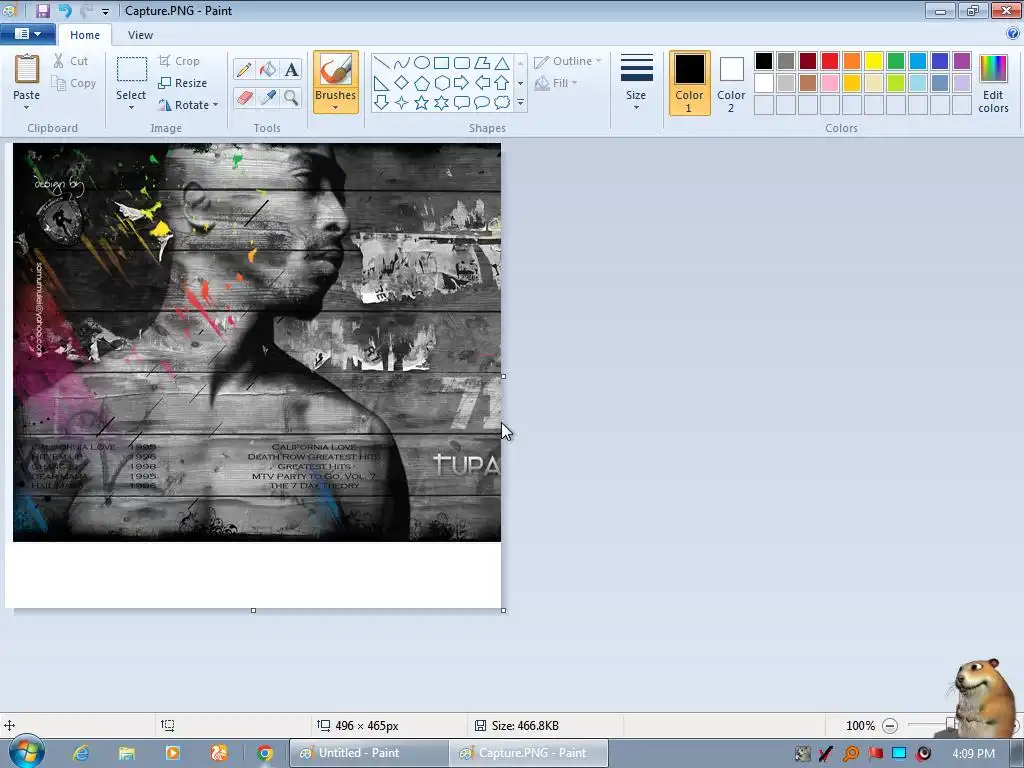The width and height of the screenshot is (1024, 768).
Task: Choose the Up arrow shape
Action: pos(502,83)
